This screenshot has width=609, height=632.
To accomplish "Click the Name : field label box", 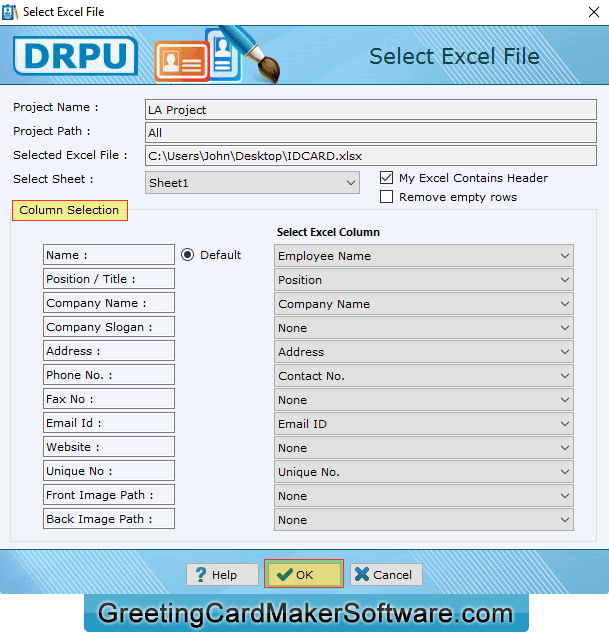I will 109,255.
